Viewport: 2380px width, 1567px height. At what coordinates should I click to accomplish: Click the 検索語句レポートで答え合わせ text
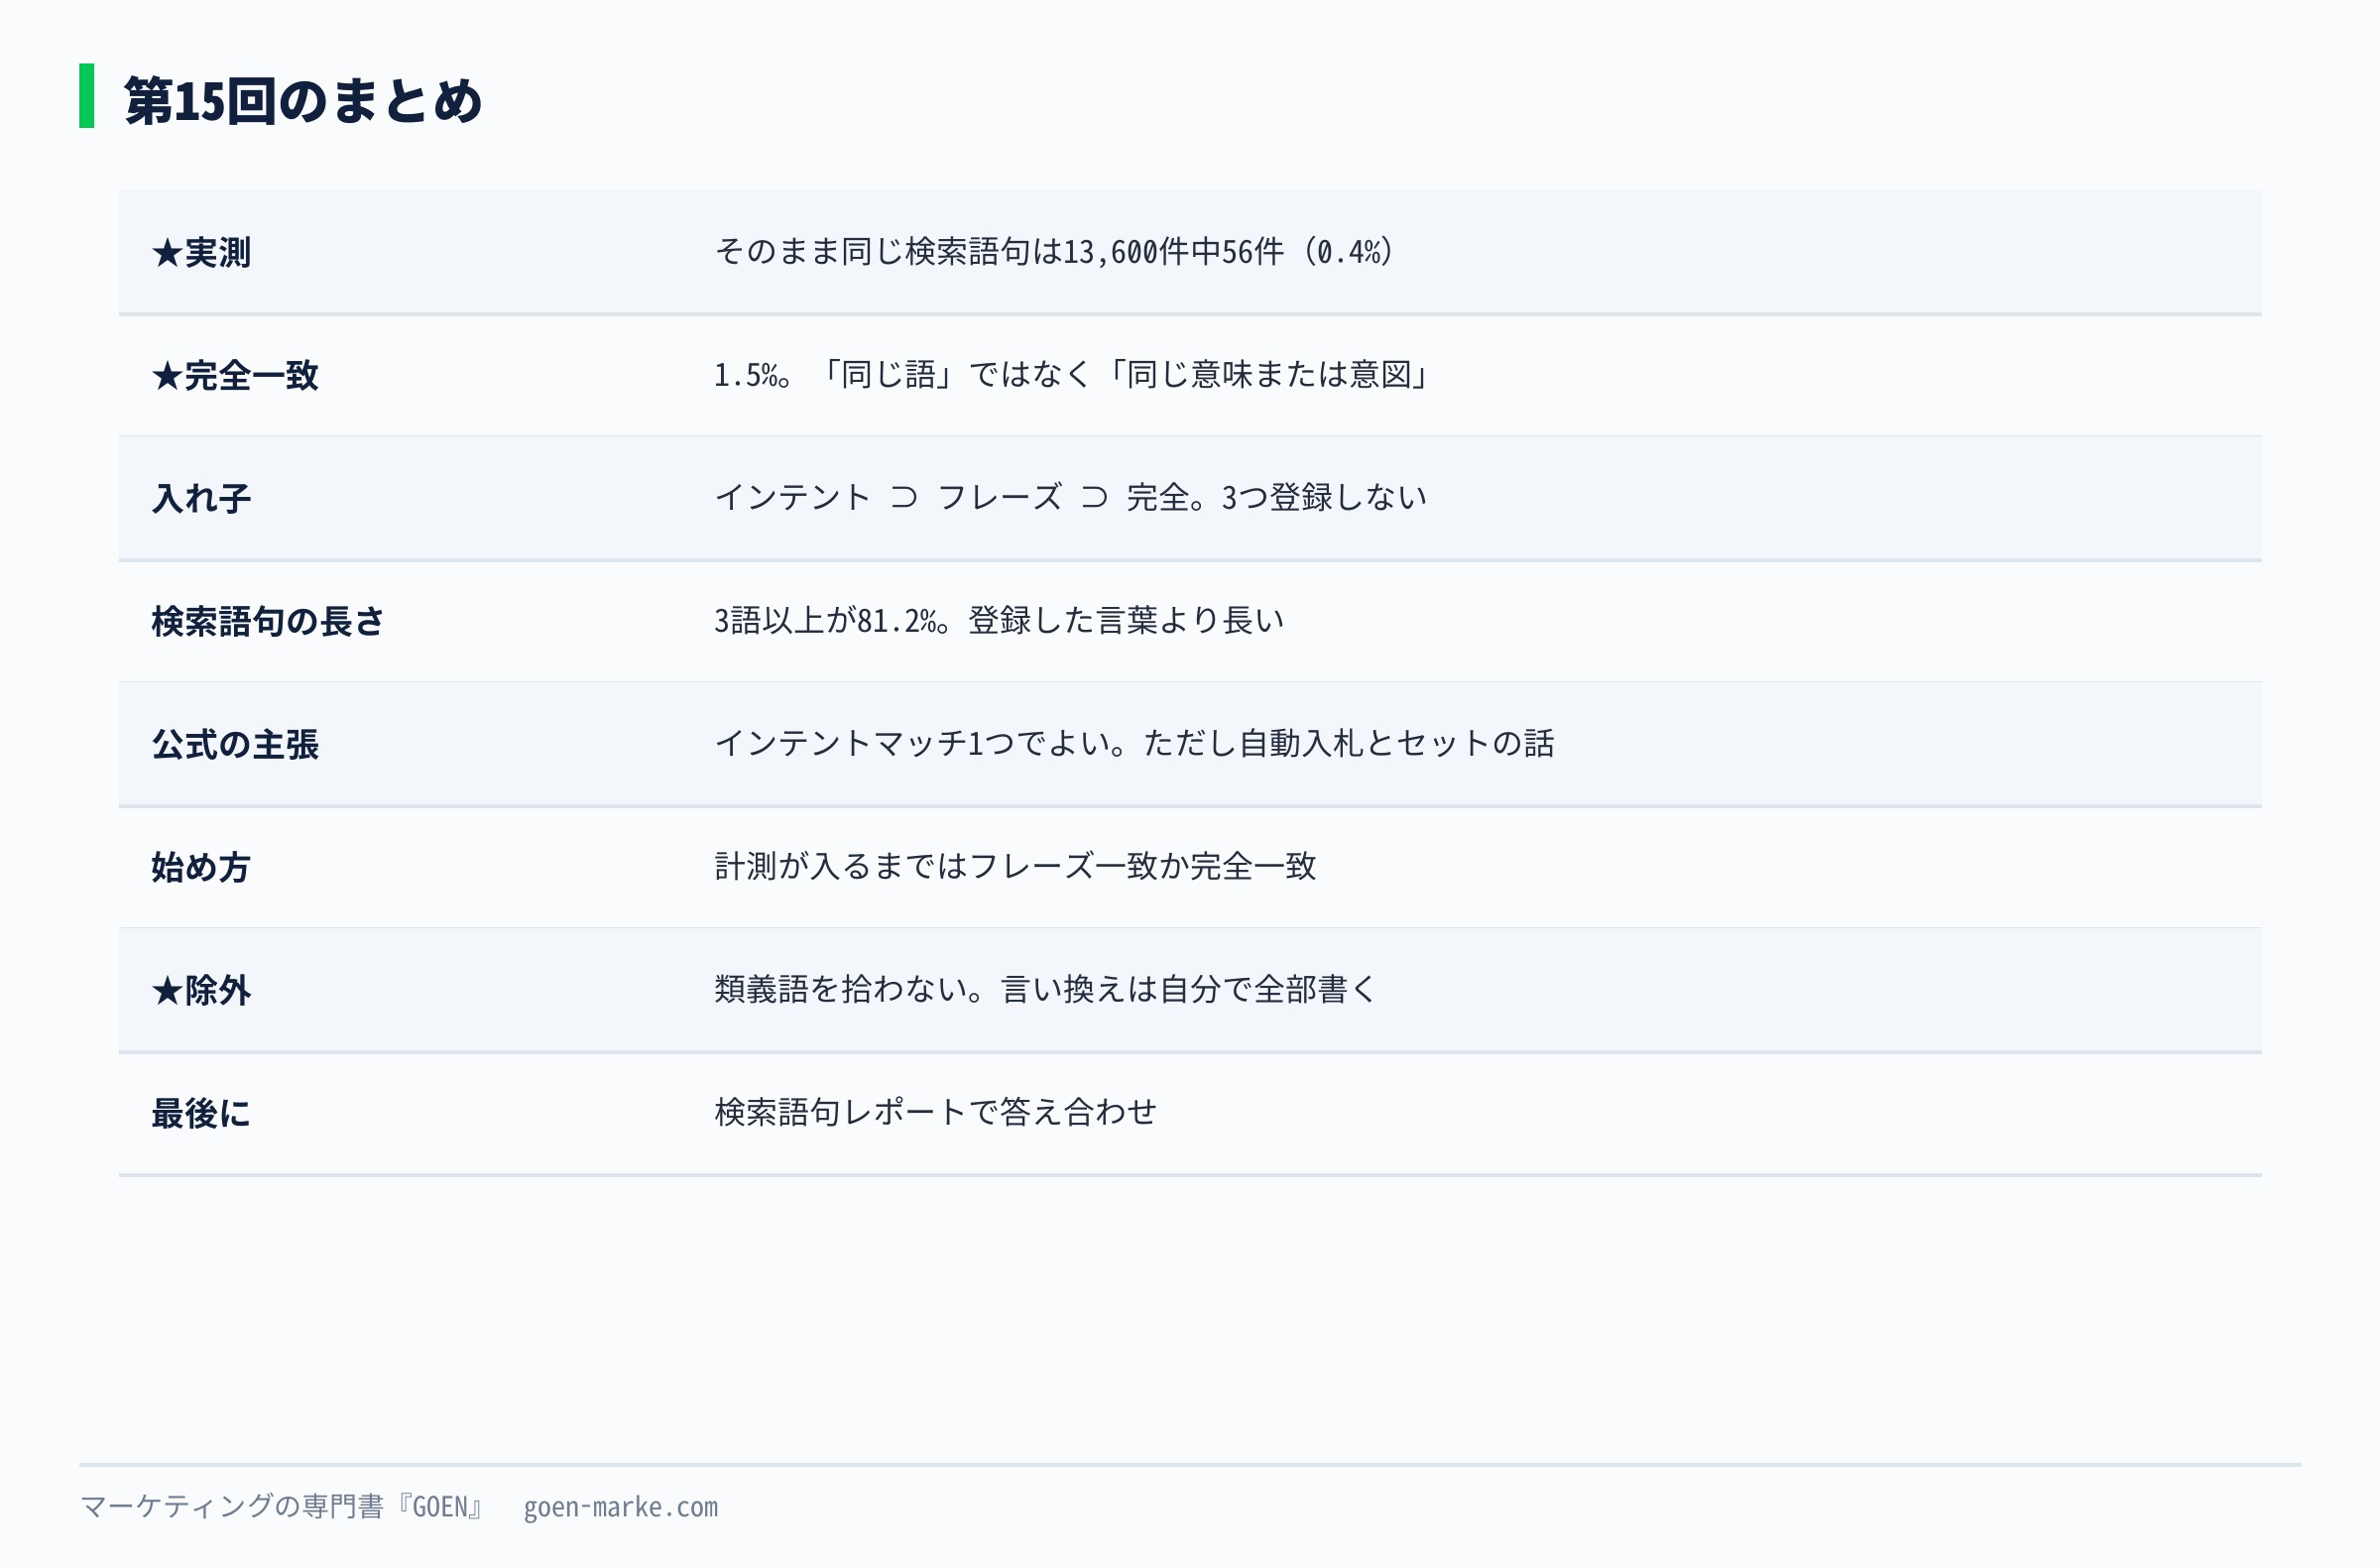click(x=936, y=1113)
